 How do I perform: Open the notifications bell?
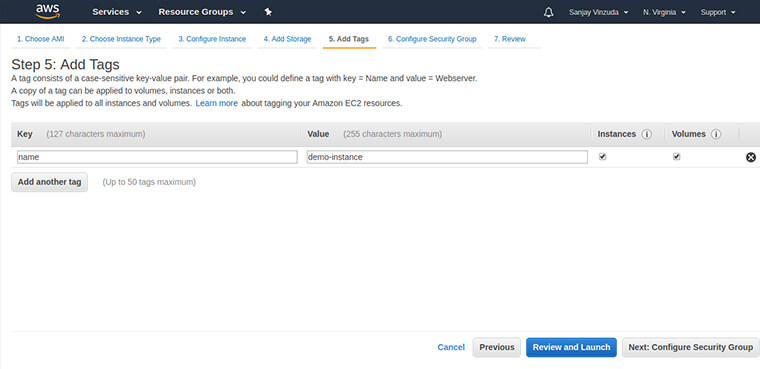548,13
